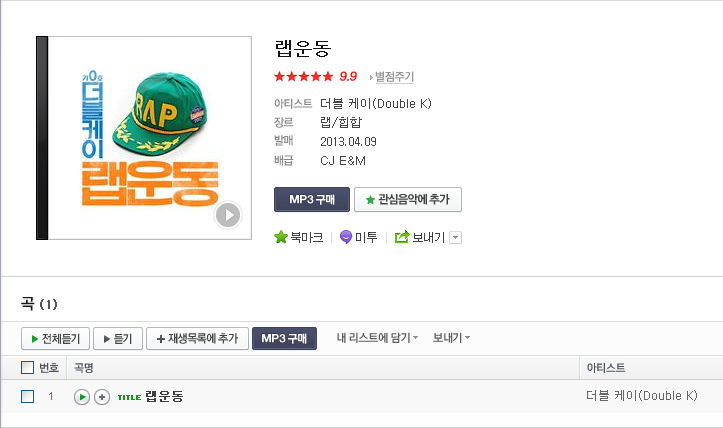
Task: Share via the purple 미투 icon
Action: [x=346, y=237]
